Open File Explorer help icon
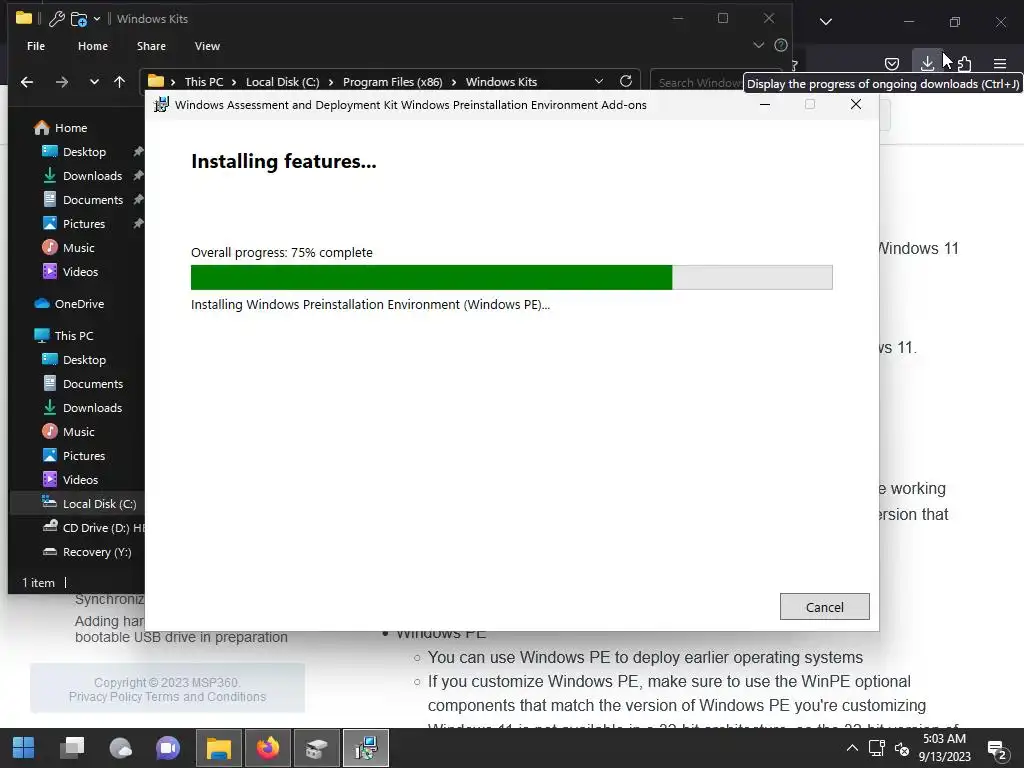This screenshot has height=768, width=1024. tap(780, 45)
